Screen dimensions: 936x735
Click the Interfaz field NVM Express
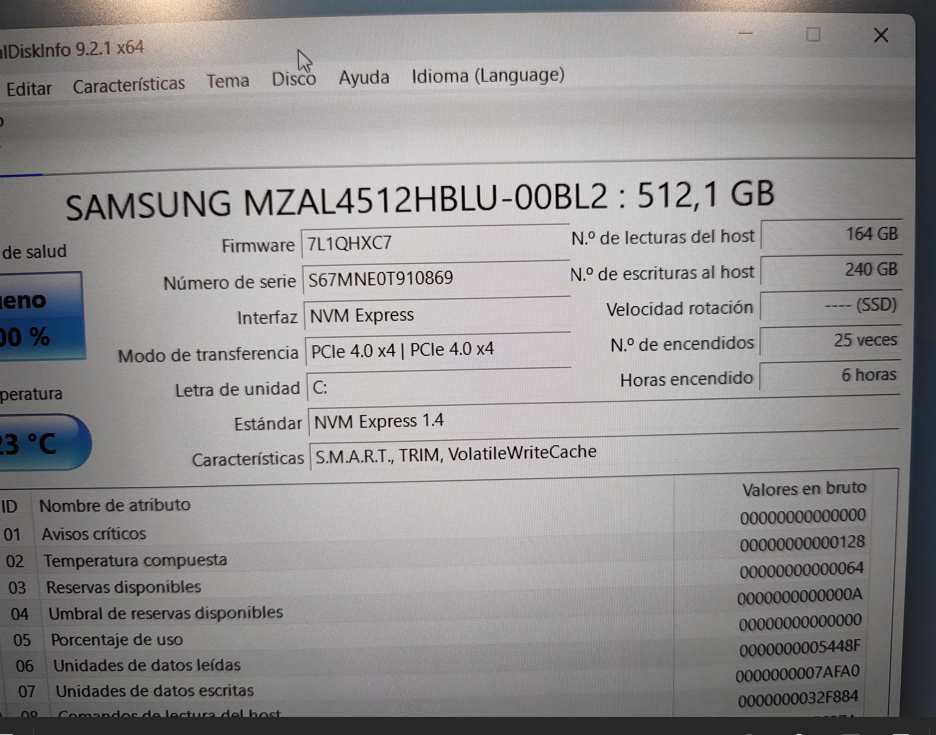(436, 315)
